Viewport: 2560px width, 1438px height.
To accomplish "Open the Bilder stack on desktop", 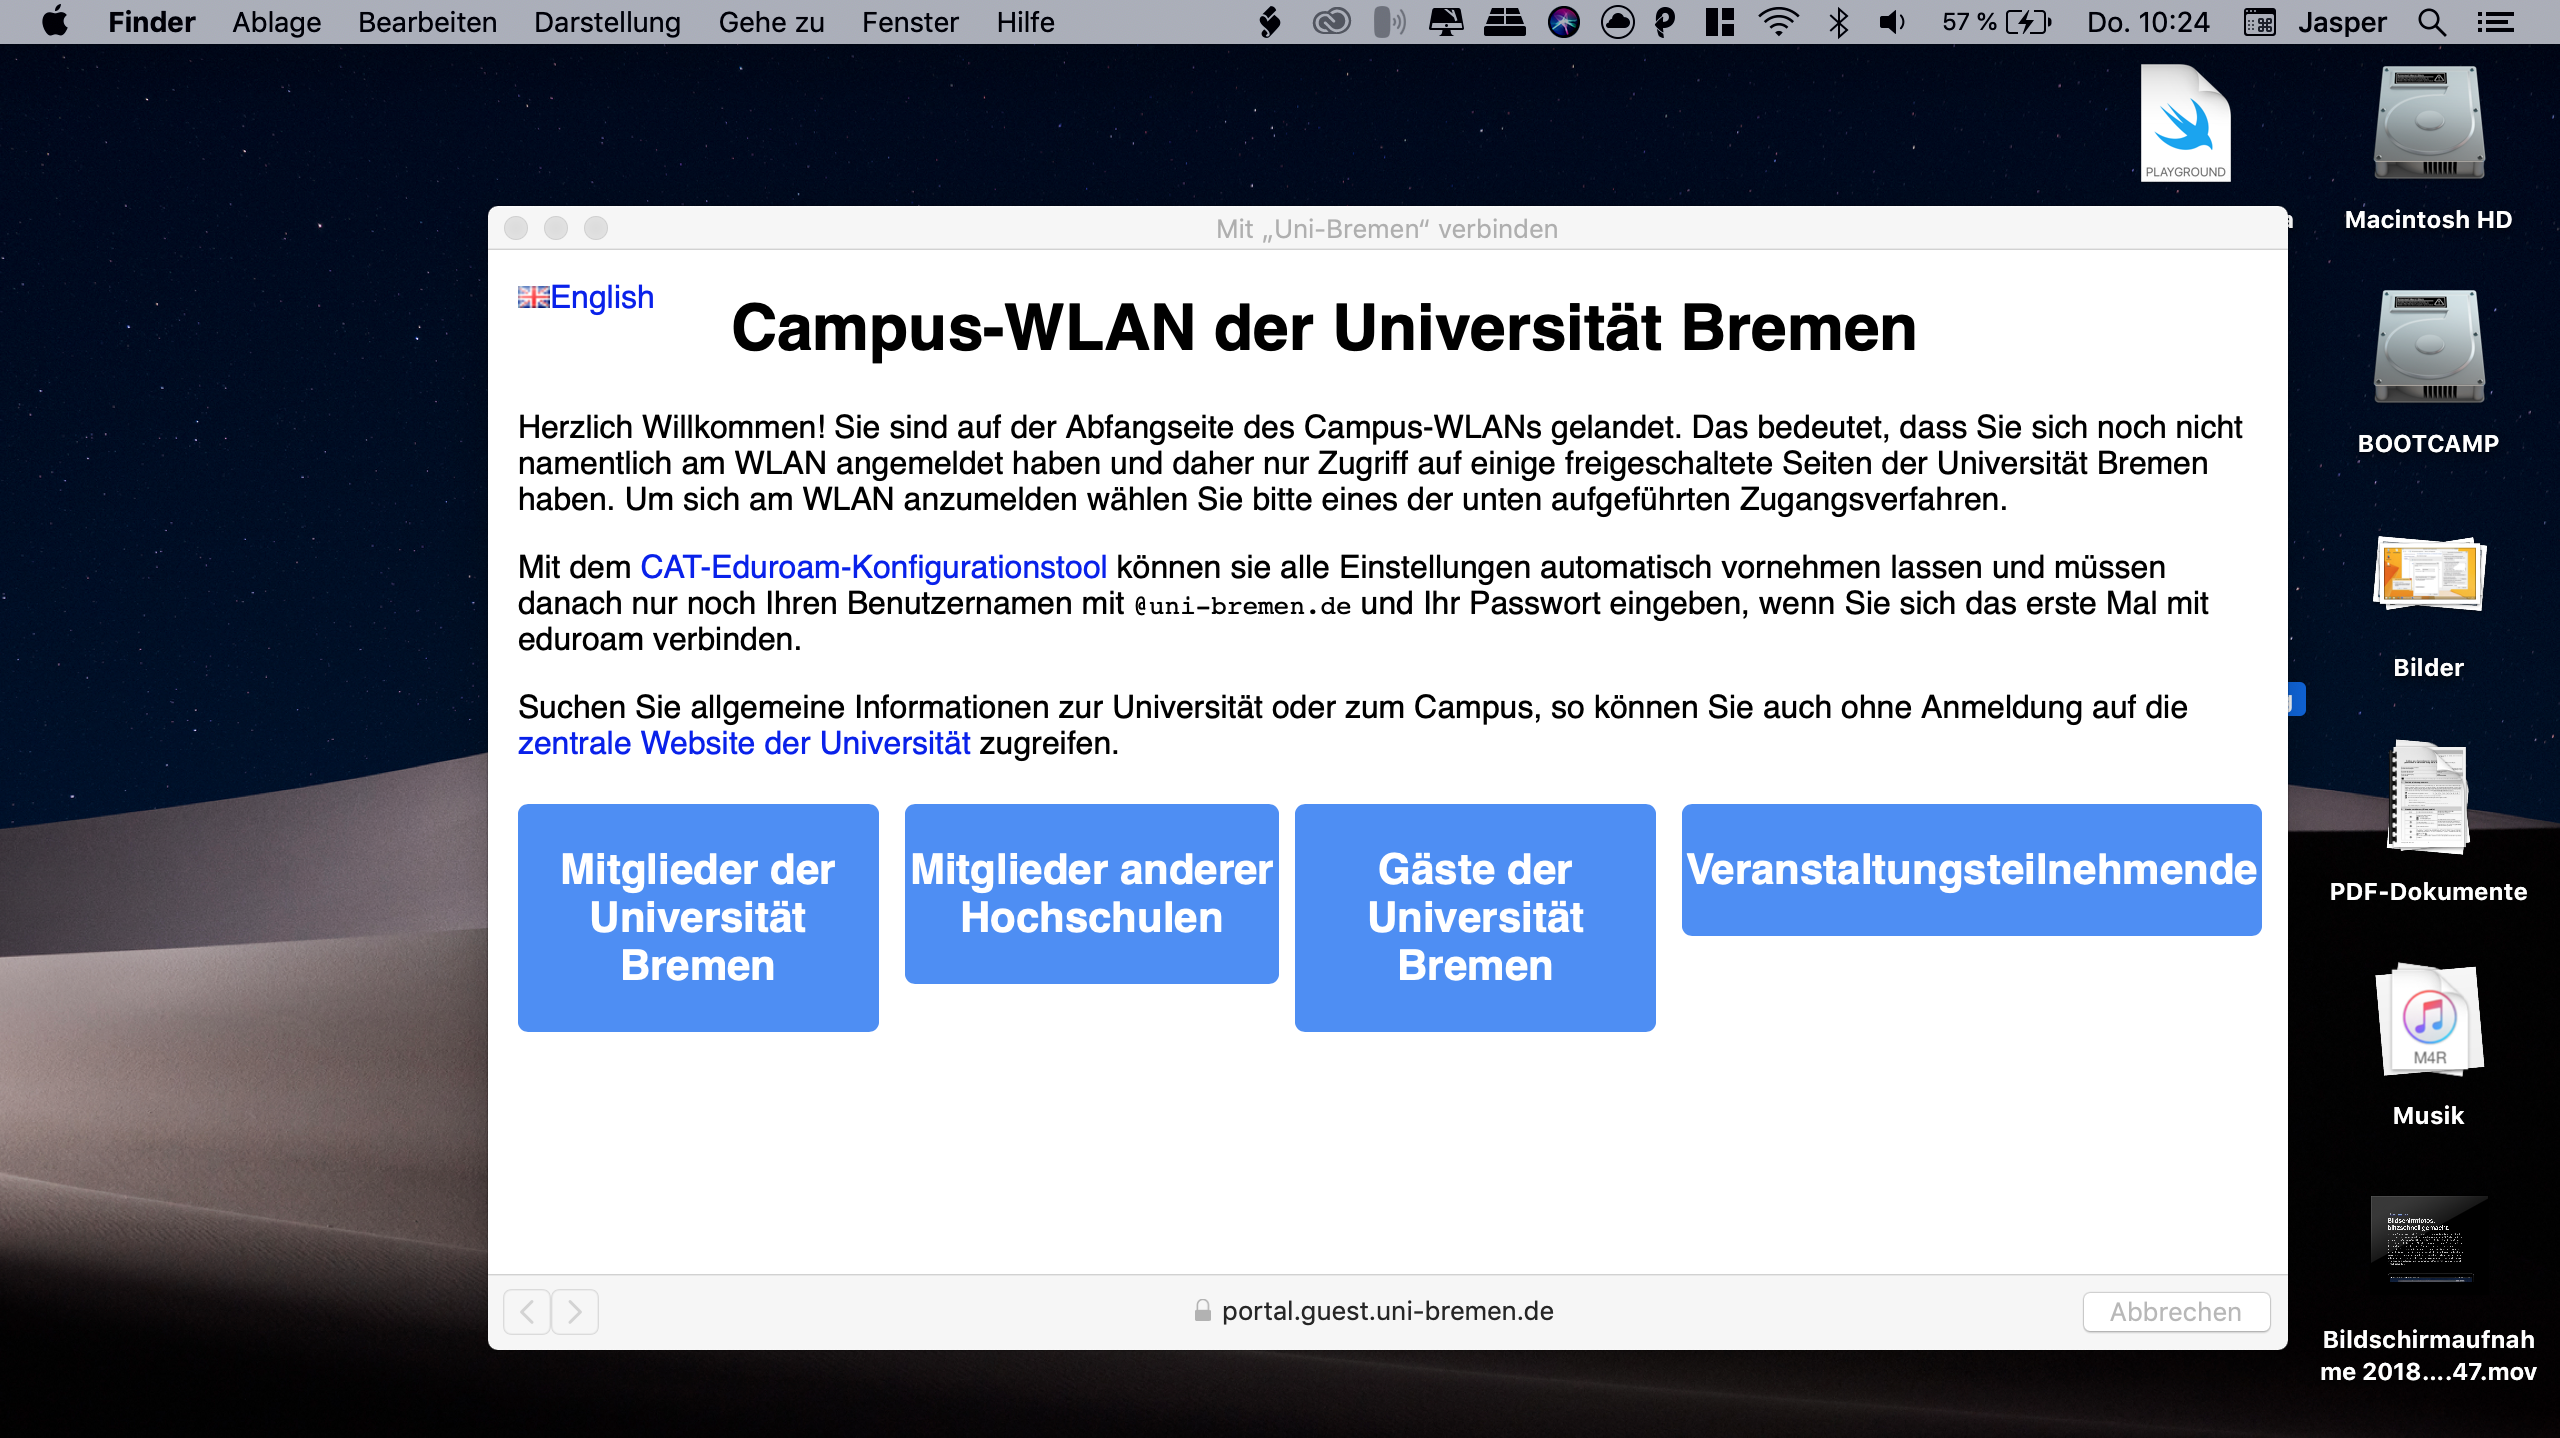I will click(x=2428, y=574).
